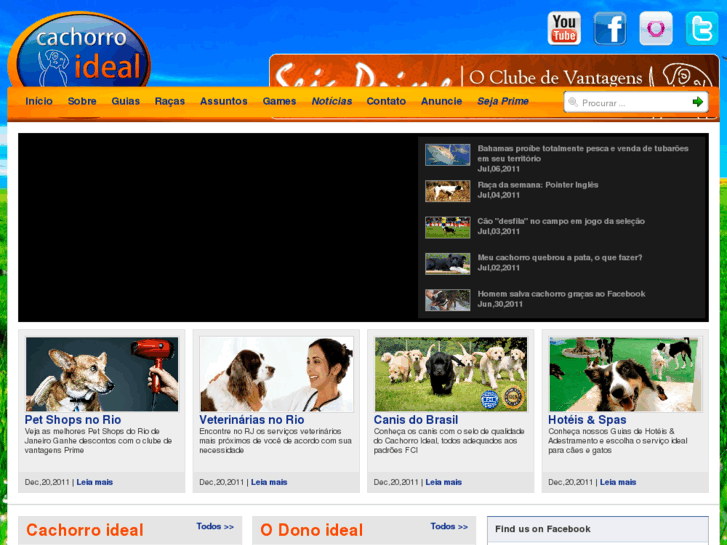Open the Hotéis & Spas dogs image
The height and width of the screenshot is (545, 727).
625,374
